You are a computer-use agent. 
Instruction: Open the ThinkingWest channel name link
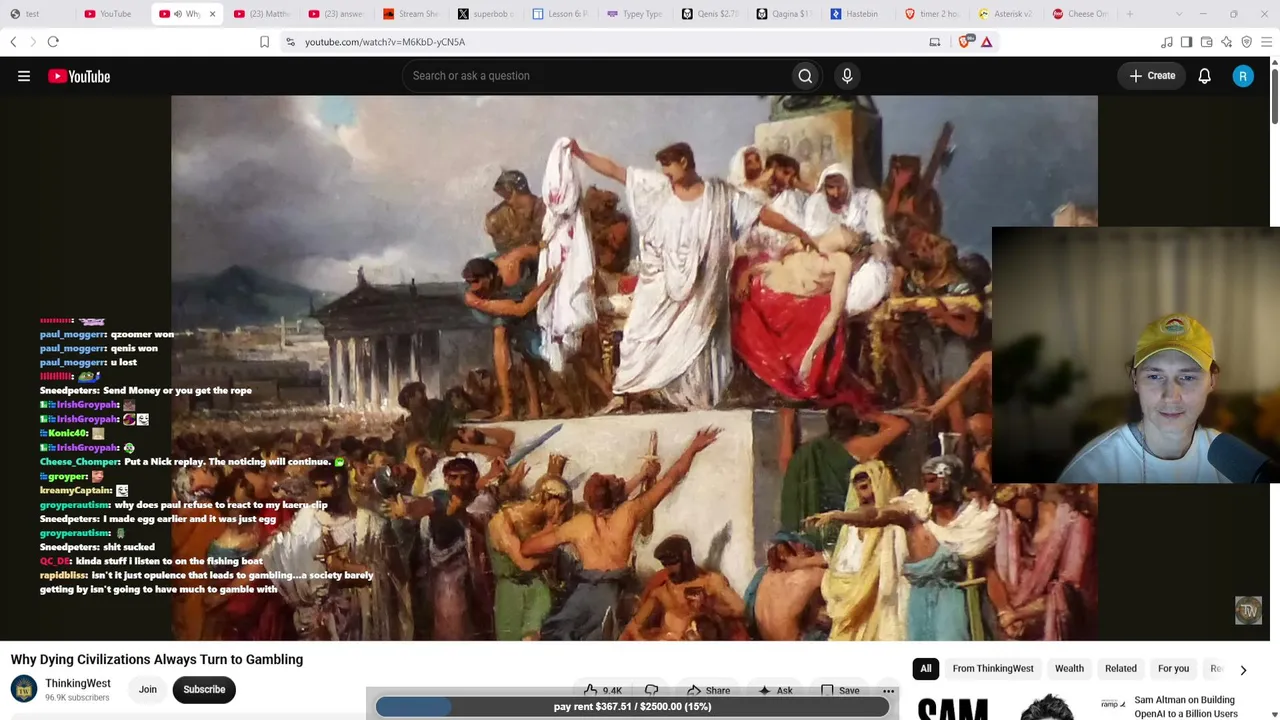78,684
